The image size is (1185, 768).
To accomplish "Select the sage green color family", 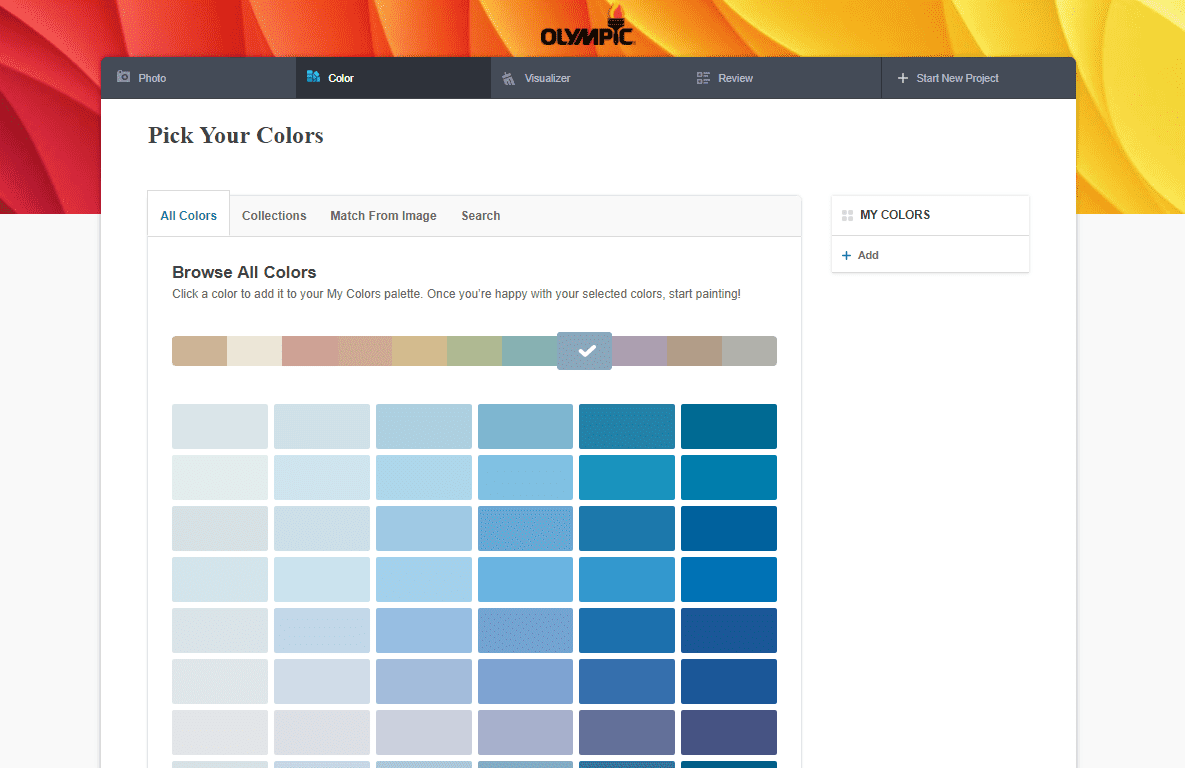I will (x=475, y=351).
